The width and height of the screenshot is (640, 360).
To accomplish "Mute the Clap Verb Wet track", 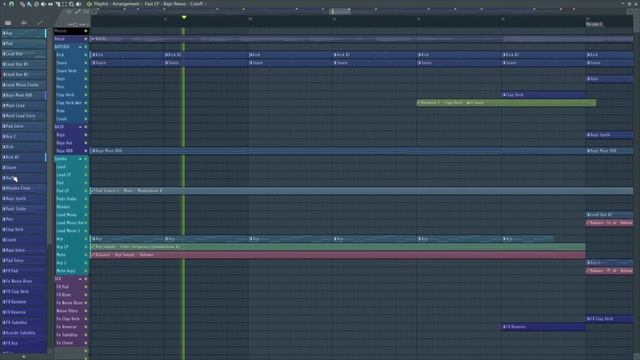I will (86, 103).
